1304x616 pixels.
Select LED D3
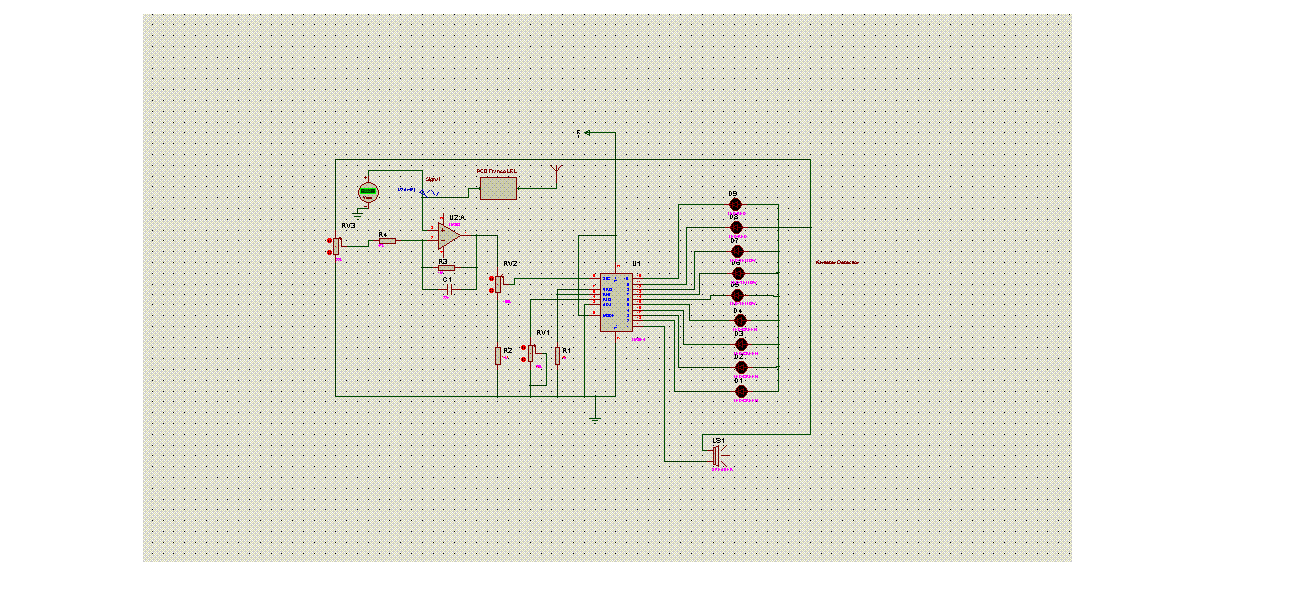(x=741, y=344)
